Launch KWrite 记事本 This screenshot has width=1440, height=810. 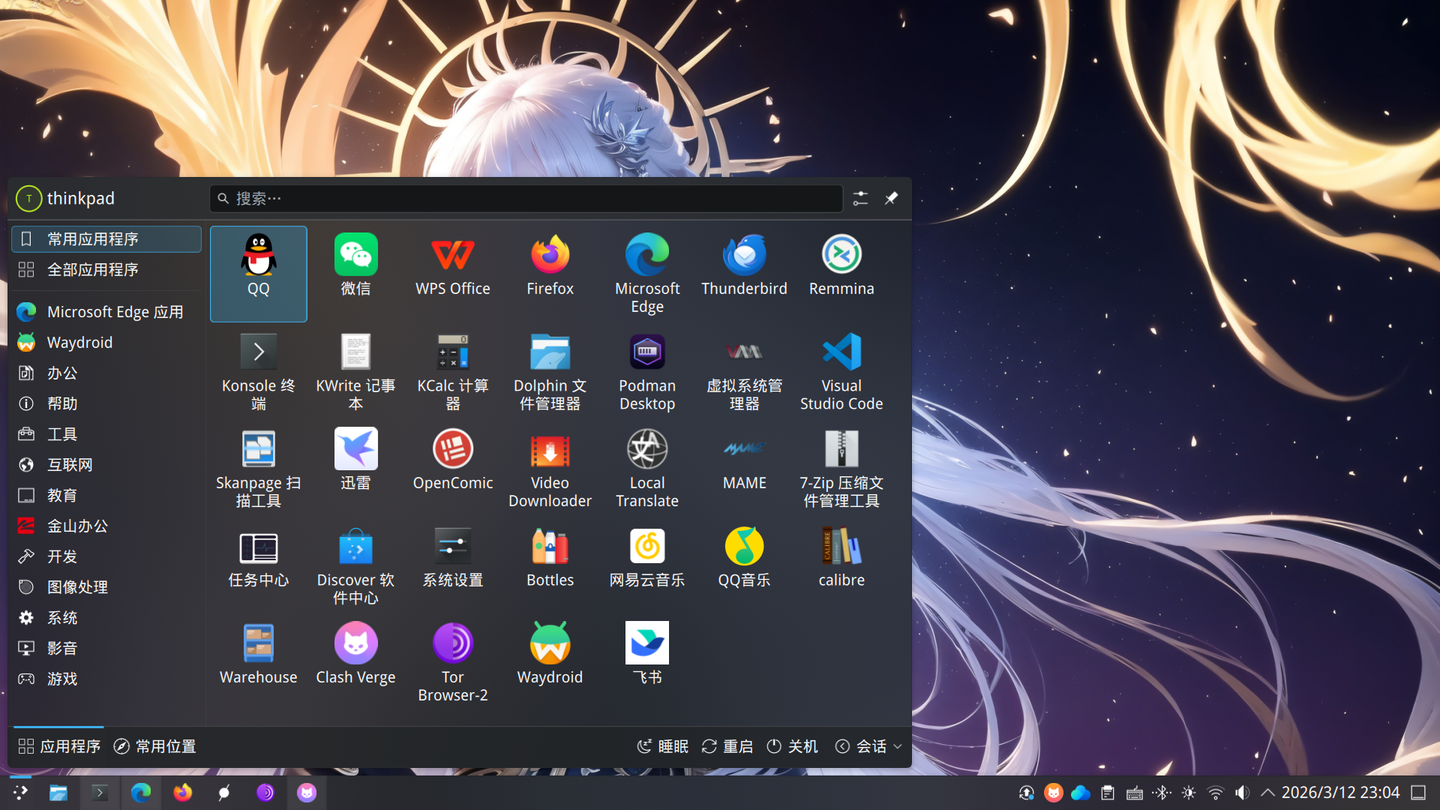(x=355, y=372)
